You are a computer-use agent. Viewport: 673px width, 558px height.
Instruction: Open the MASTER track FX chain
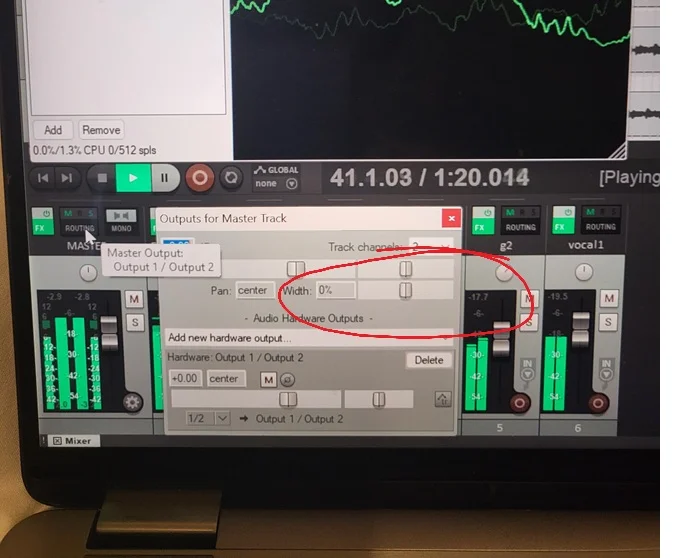pyautogui.click(x=40, y=228)
